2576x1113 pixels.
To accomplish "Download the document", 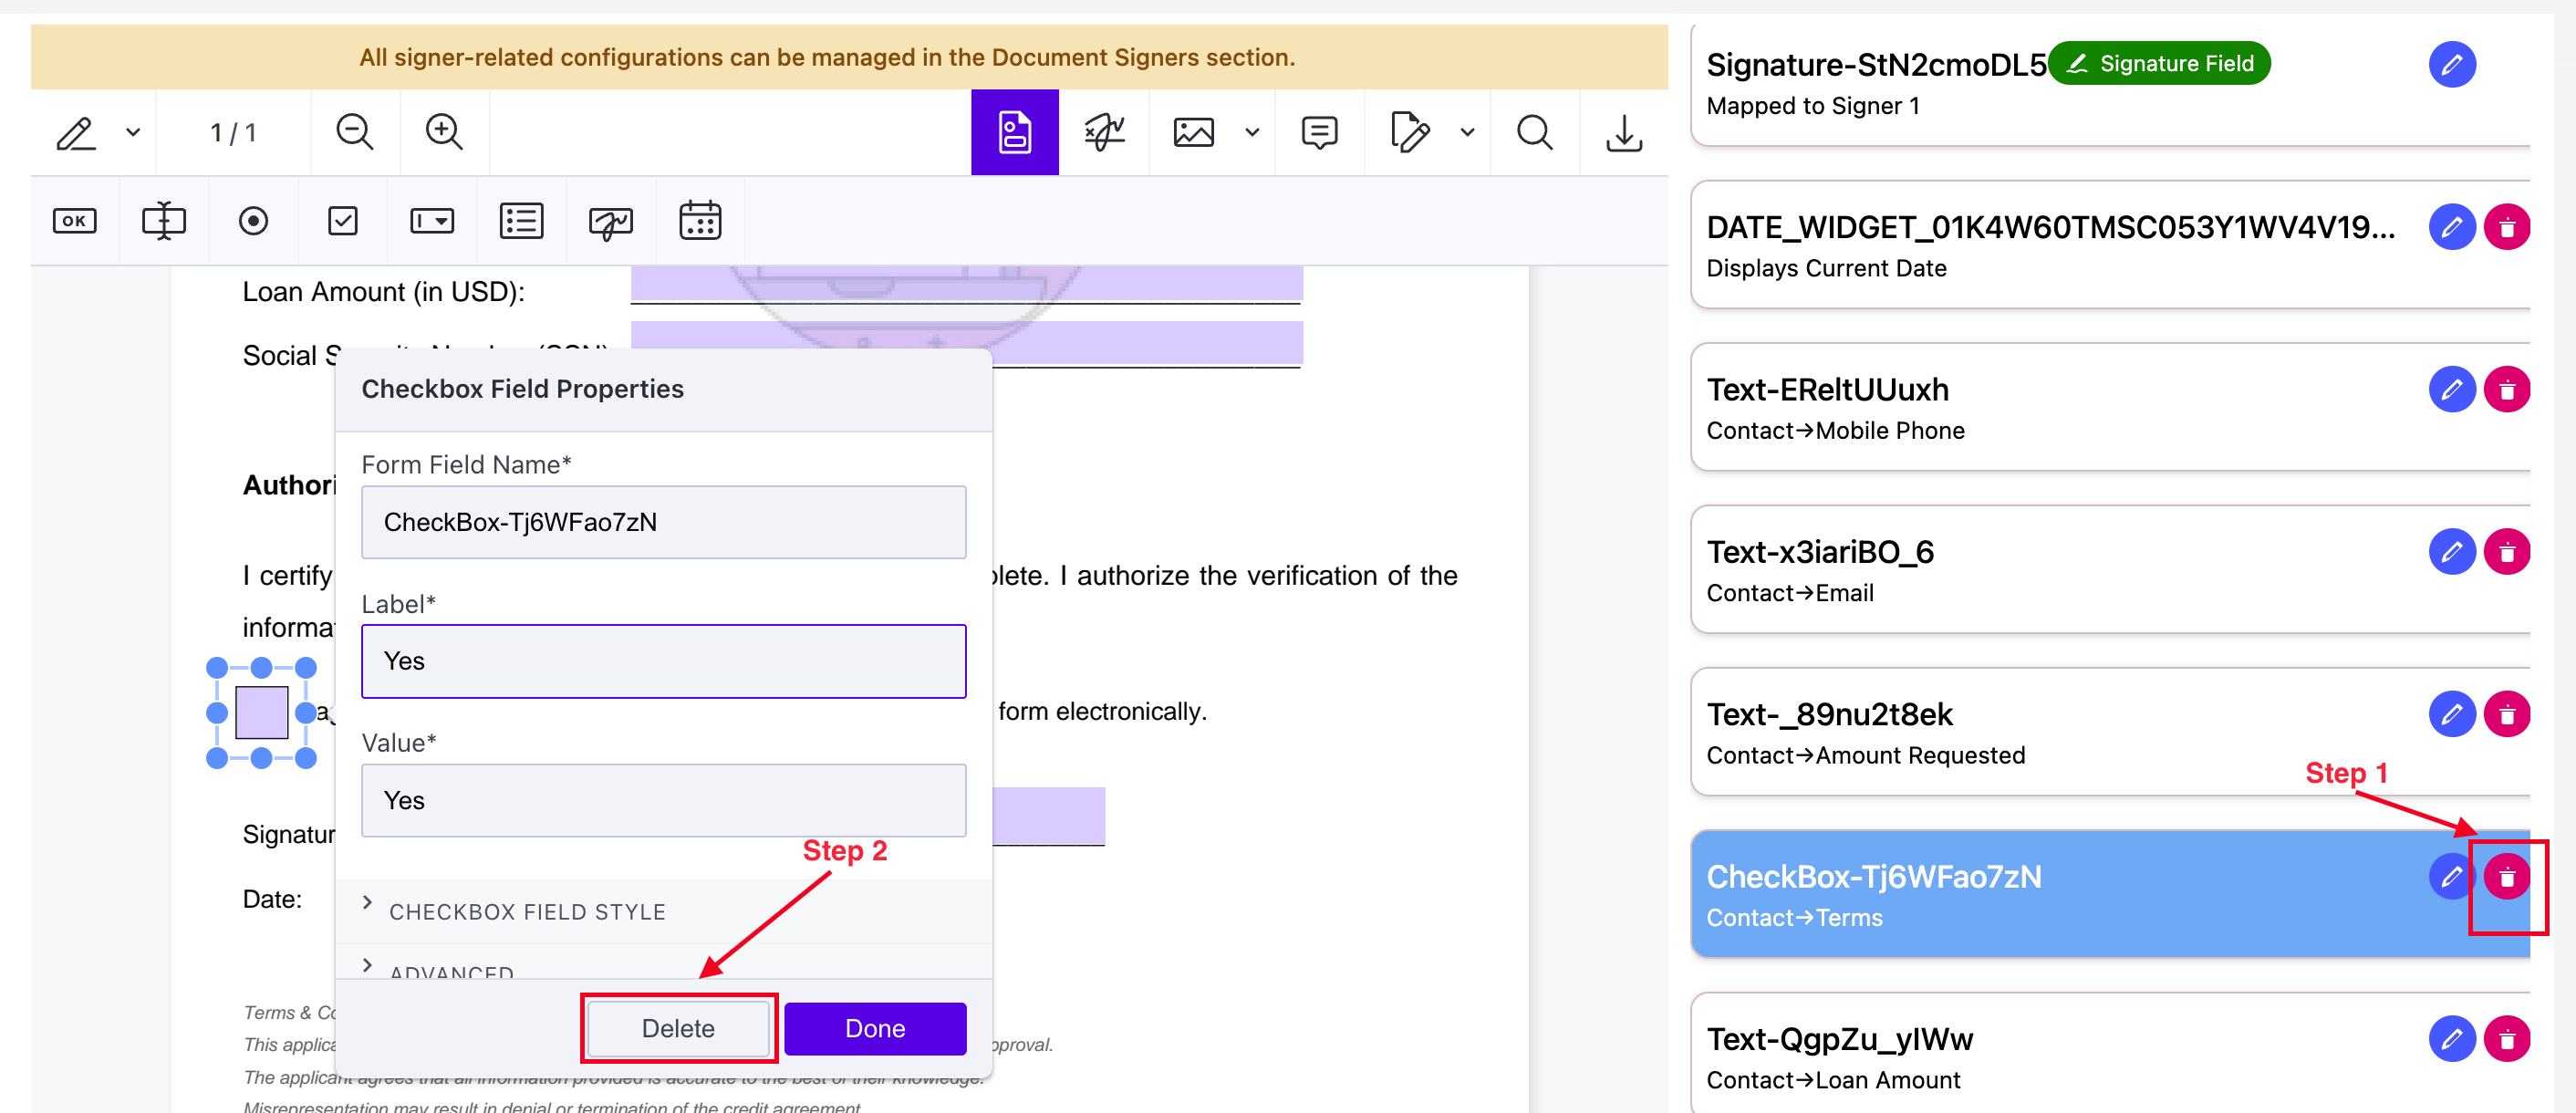I will [1624, 133].
